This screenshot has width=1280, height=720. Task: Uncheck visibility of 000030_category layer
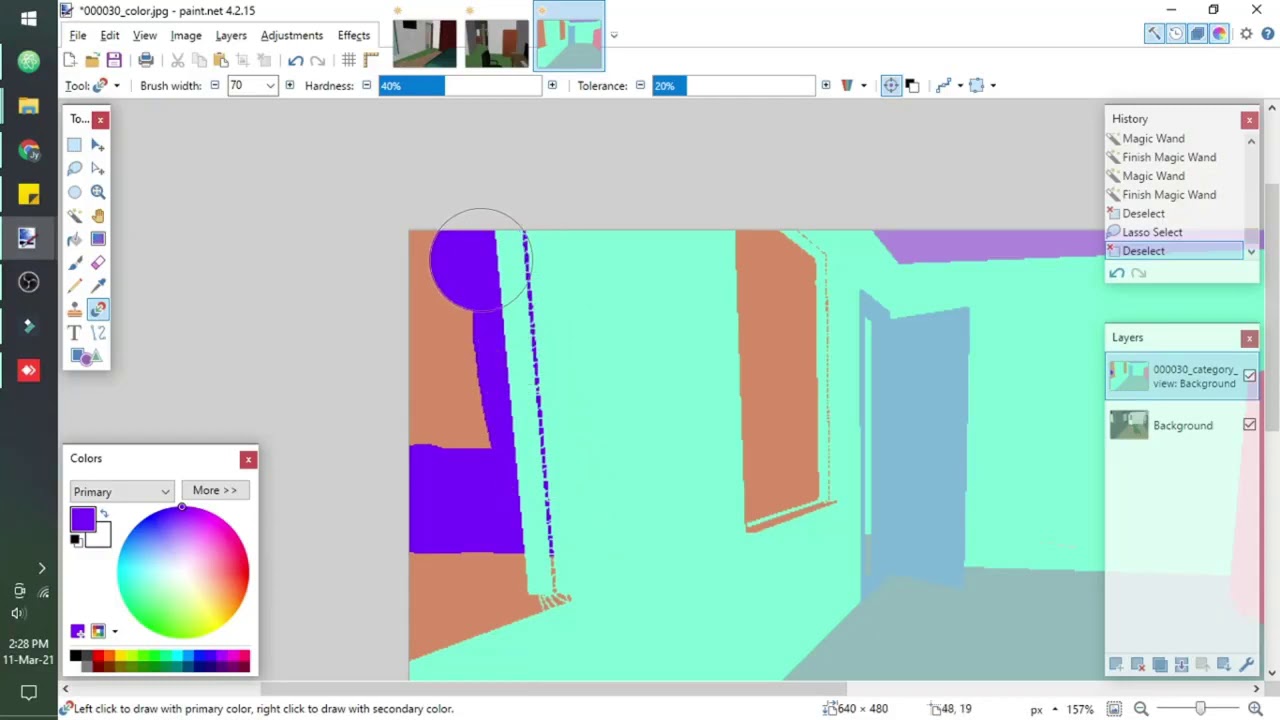pyautogui.click(x=1249, y=376)
